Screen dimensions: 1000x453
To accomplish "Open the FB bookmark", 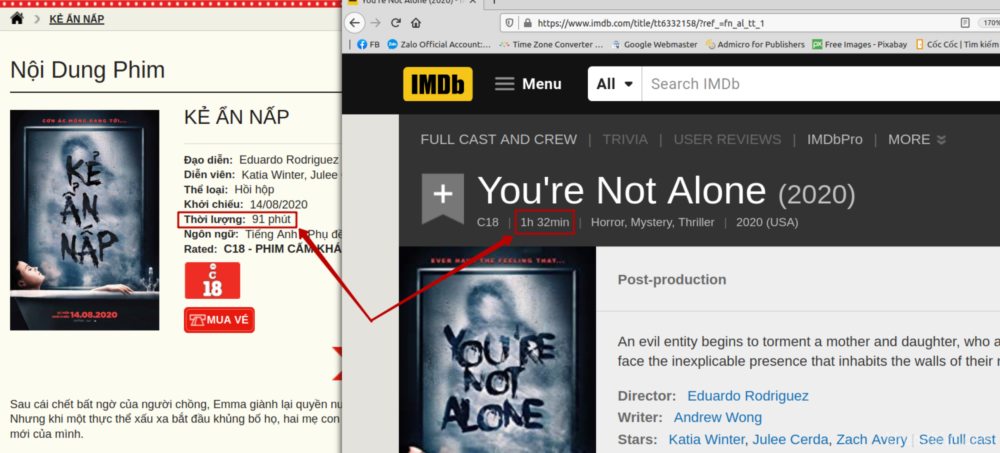I will pos(369,44).
